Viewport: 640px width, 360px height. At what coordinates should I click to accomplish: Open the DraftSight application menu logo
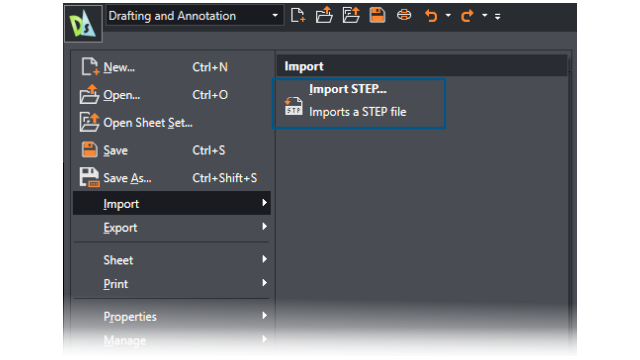point(83,24)
